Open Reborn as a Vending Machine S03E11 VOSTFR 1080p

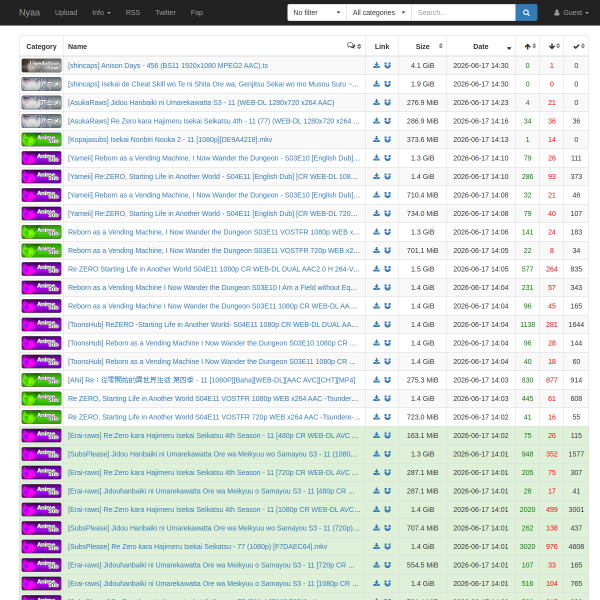coord(214,232)
